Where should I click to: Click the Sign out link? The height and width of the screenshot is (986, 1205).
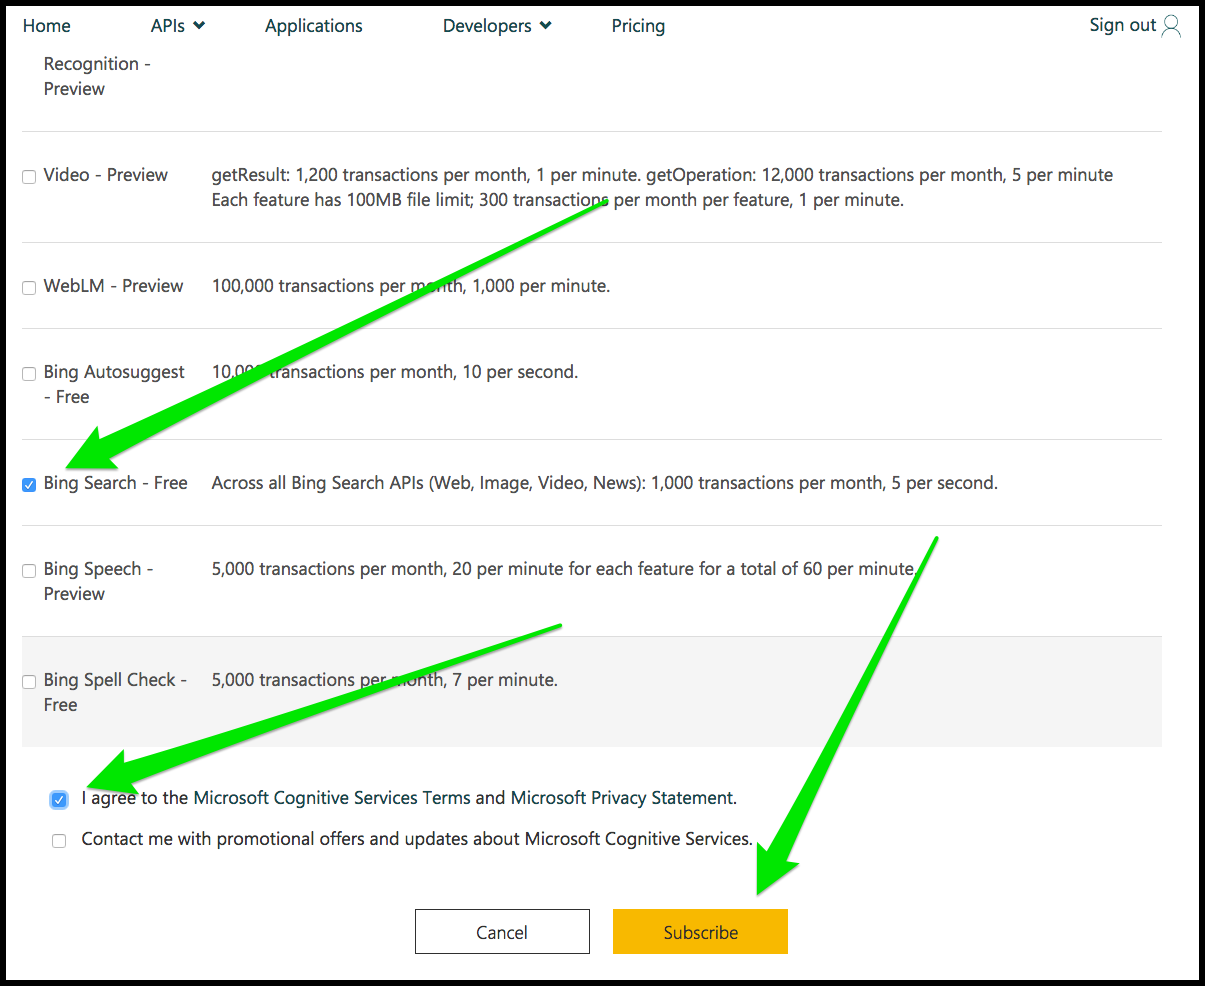point(1122,25)
